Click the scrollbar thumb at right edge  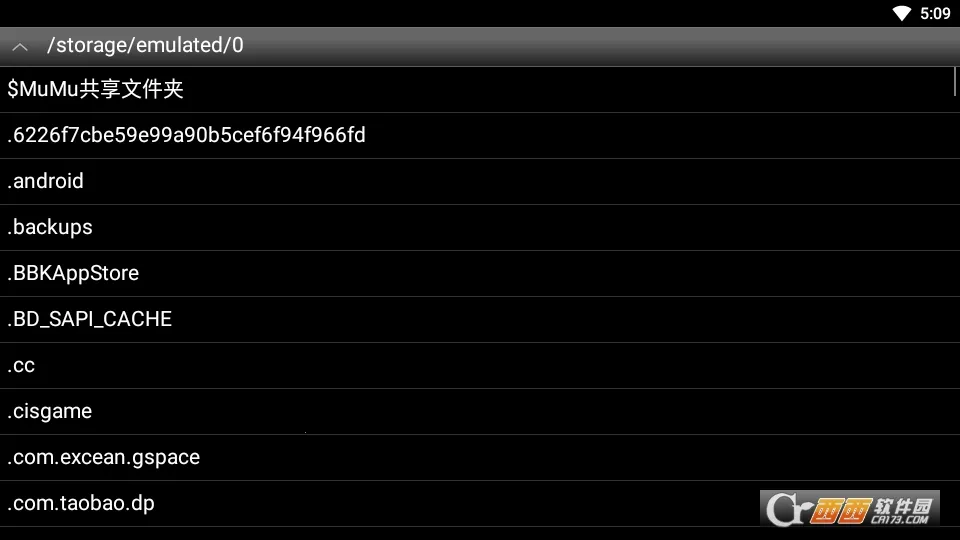tap(954, 81)
